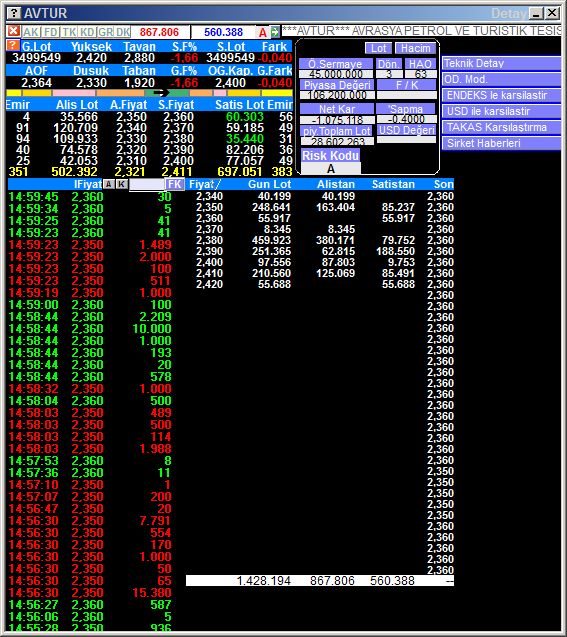Switch to the Hacim tab

click(416, 48)
